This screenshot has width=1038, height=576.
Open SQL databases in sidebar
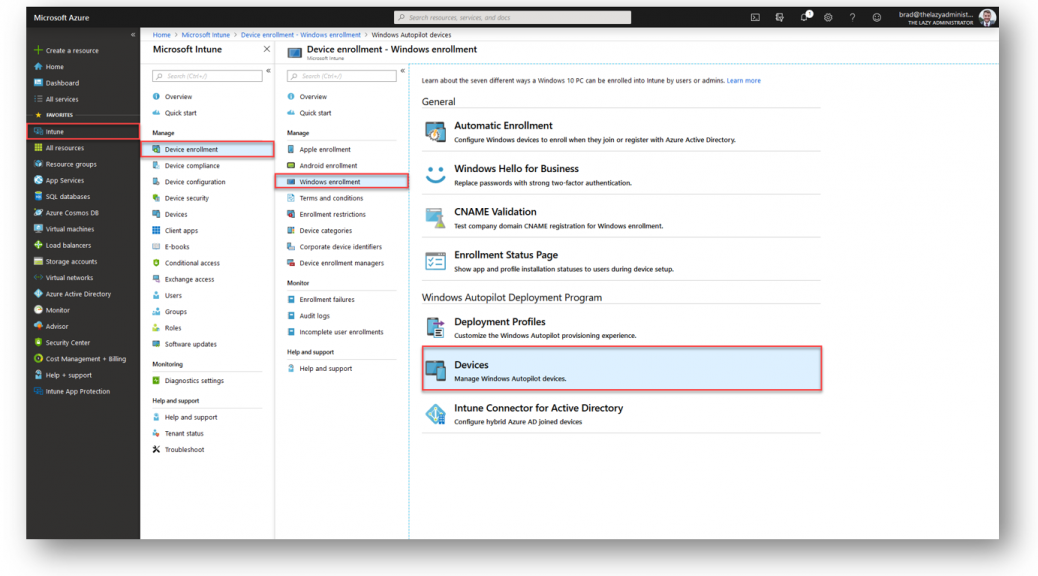click(68, 197)
